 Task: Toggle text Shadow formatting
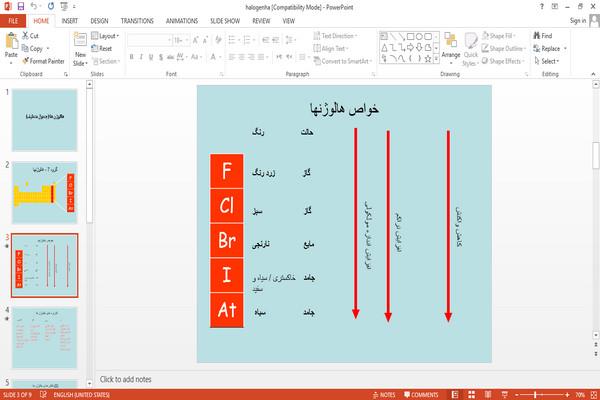coord(161,57)
